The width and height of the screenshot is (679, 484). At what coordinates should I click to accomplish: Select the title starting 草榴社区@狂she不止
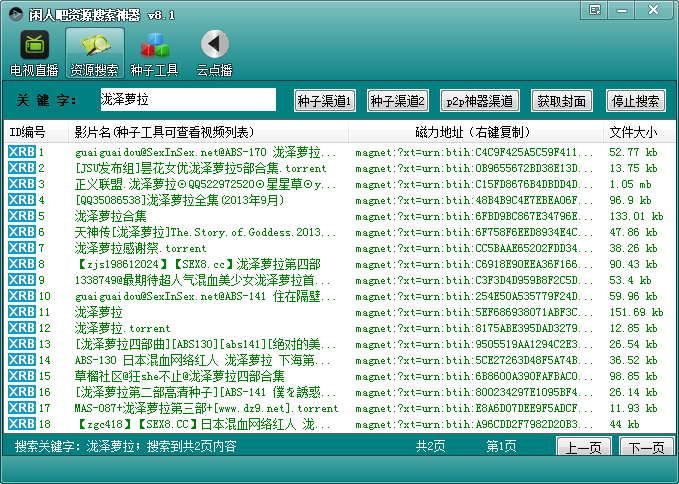pos(180,376)
